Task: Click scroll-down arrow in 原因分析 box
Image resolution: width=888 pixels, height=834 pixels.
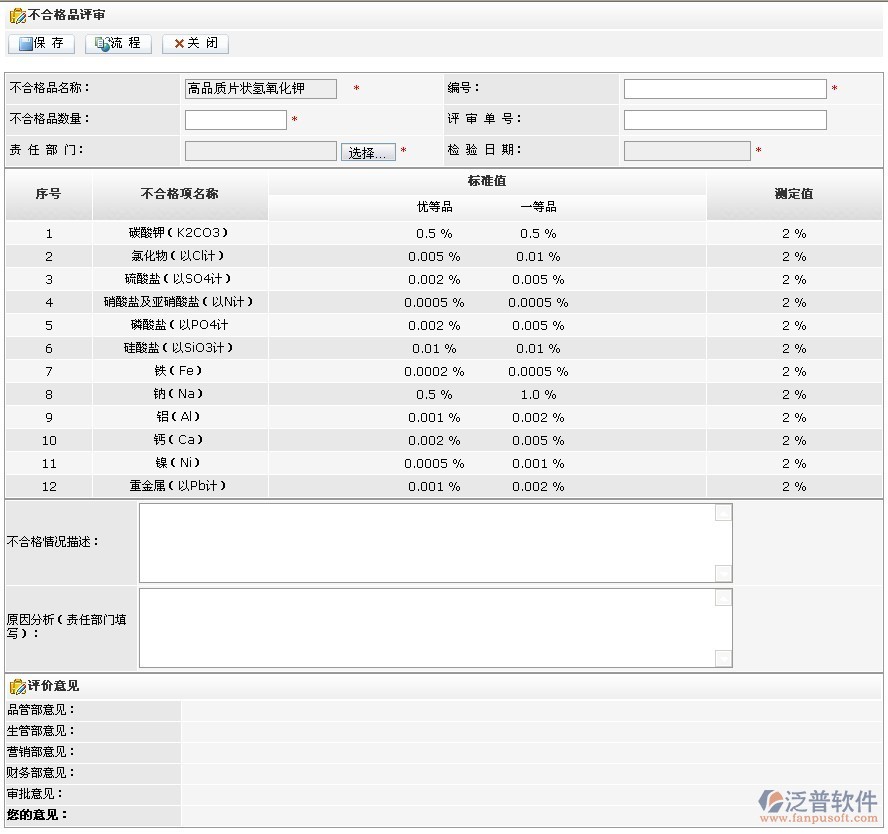Action: tap(723, 658)
